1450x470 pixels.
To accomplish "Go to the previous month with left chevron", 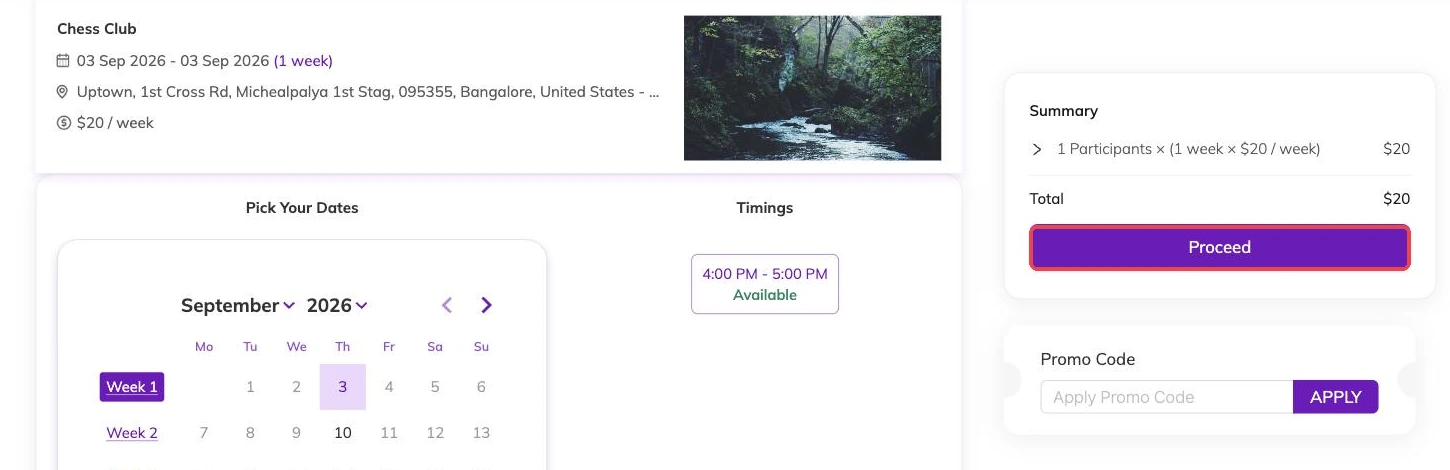I will point(447,305).
